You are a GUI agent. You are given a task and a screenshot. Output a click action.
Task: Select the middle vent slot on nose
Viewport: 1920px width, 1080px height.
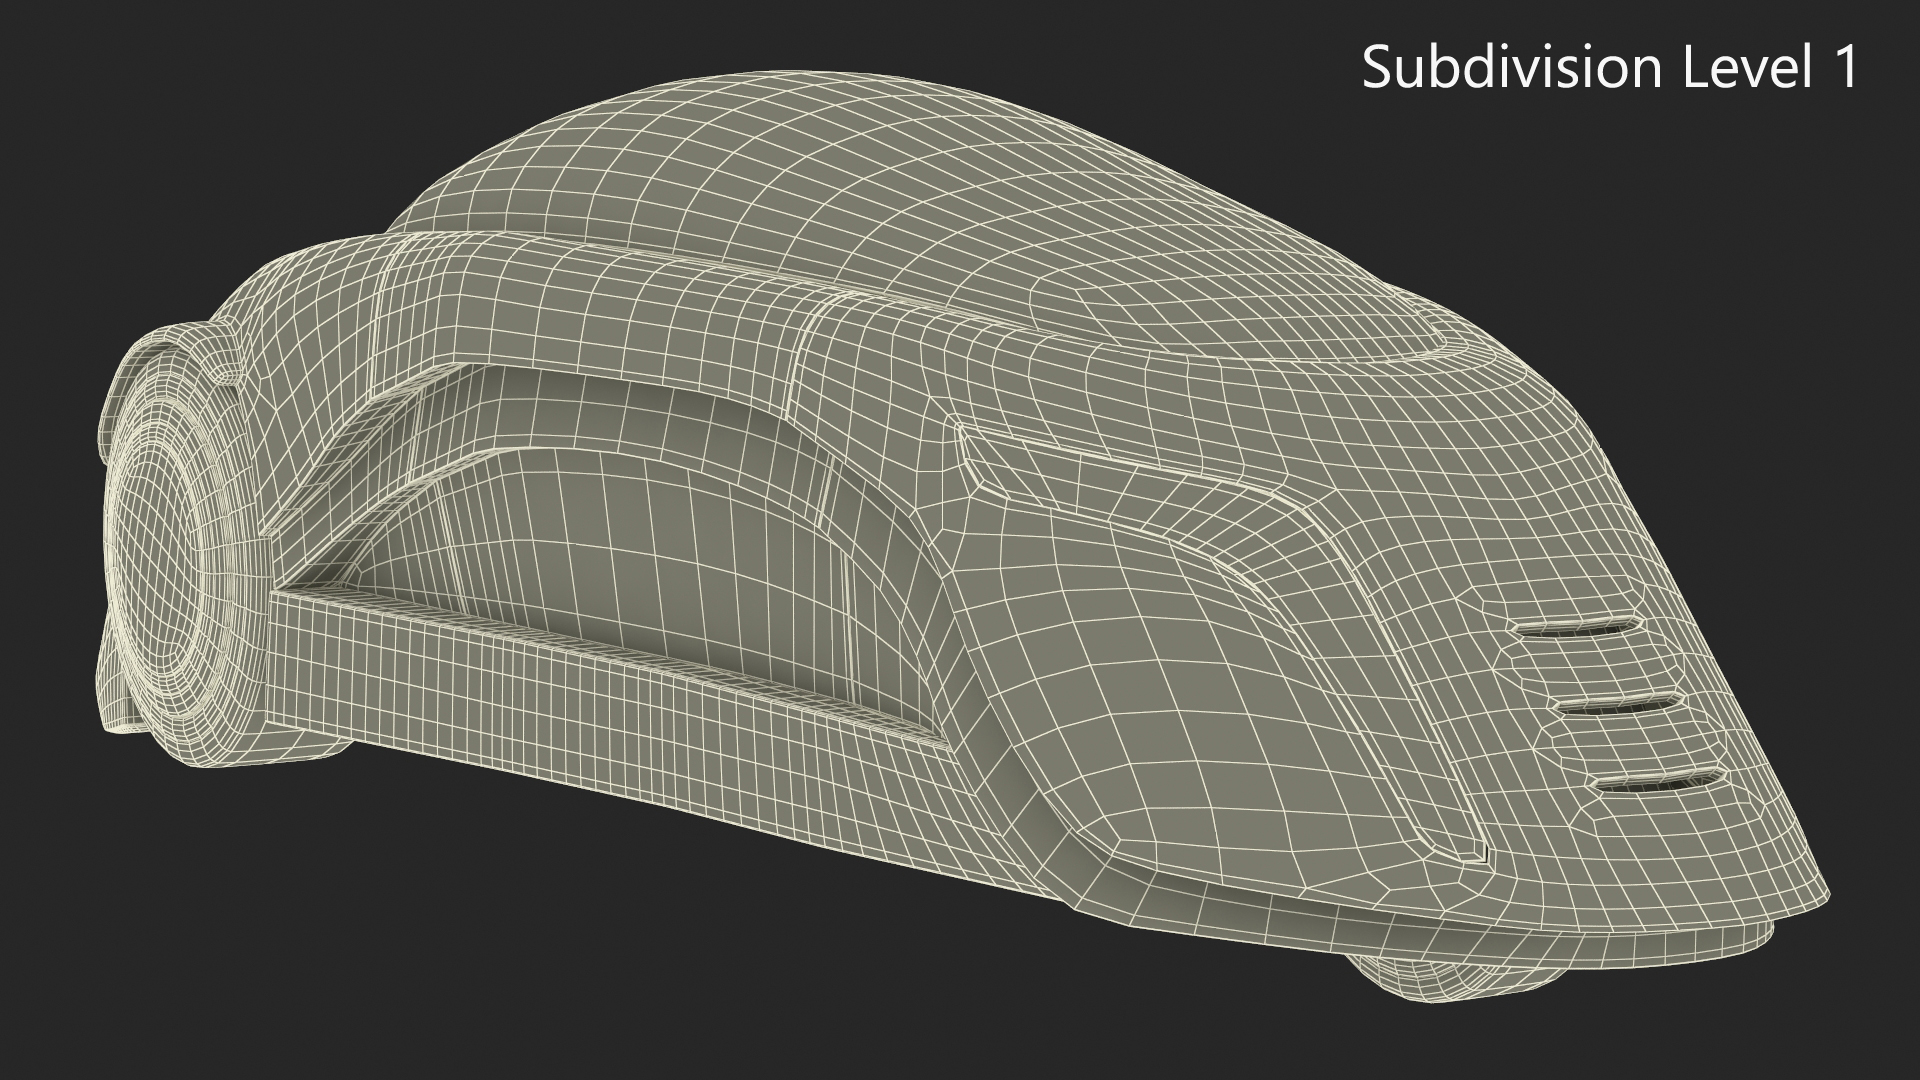tap(1619, 705)
